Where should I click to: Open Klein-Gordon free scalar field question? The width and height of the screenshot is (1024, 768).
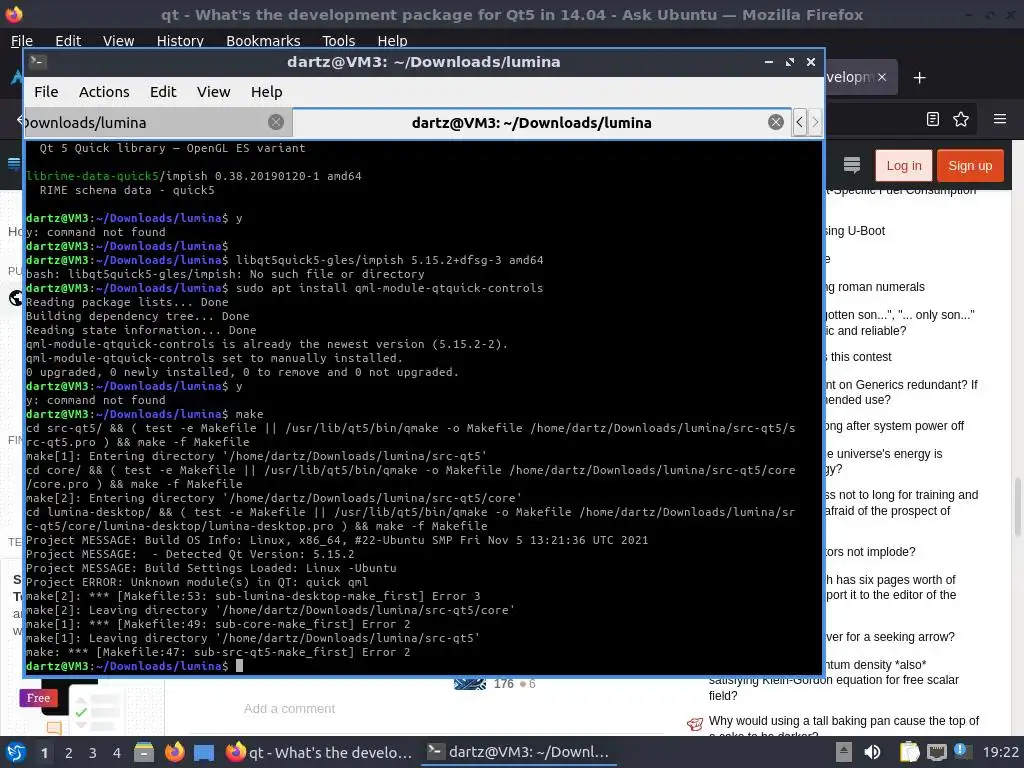[833, 680]
